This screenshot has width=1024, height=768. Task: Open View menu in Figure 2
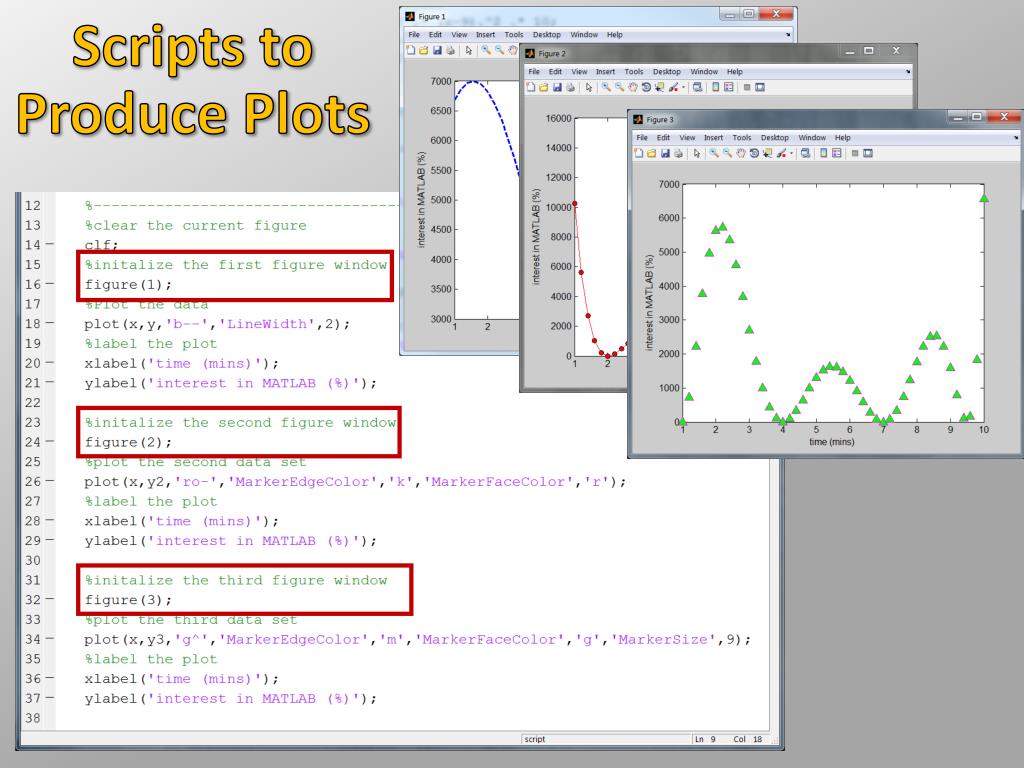[x=579, y=72]
